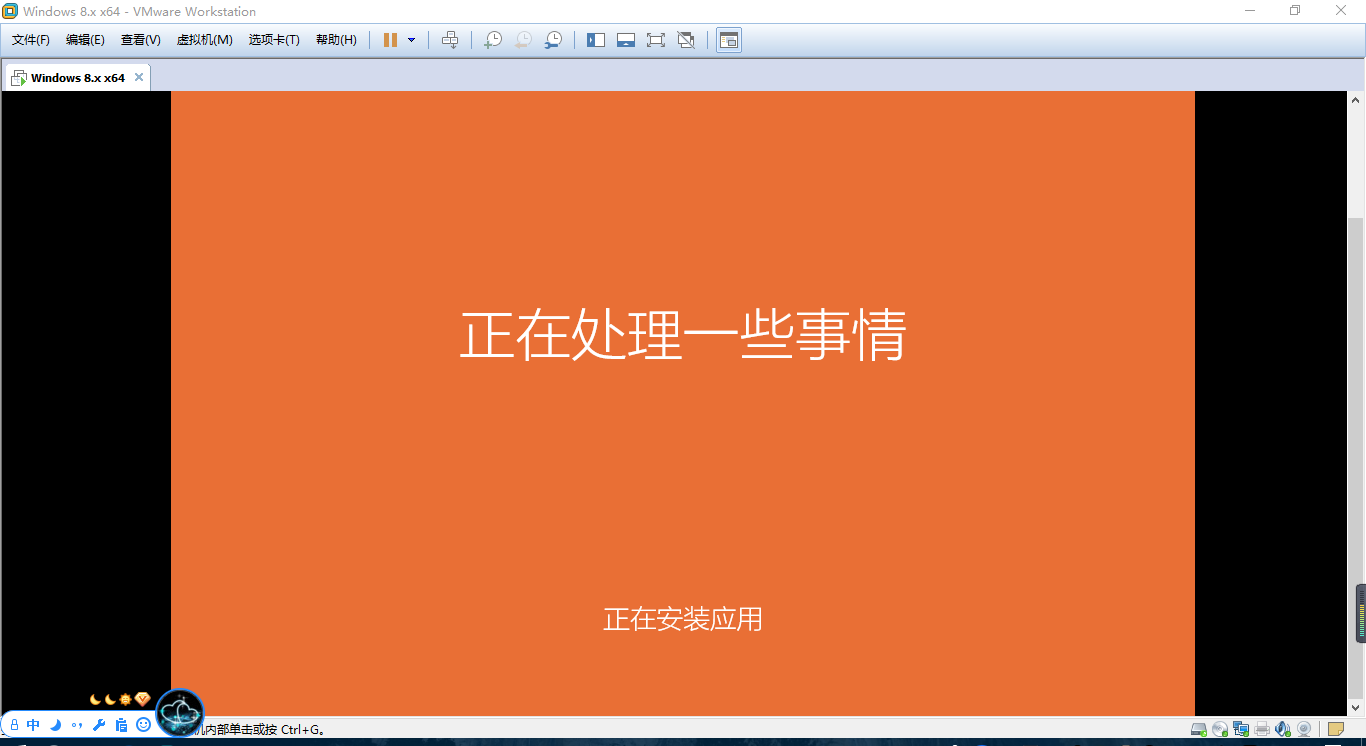This screenshot has width=1366, height=746.
Task: Send Ctrl+Alt+Del to the virtual machine
Action: click(x=450, y=40)
